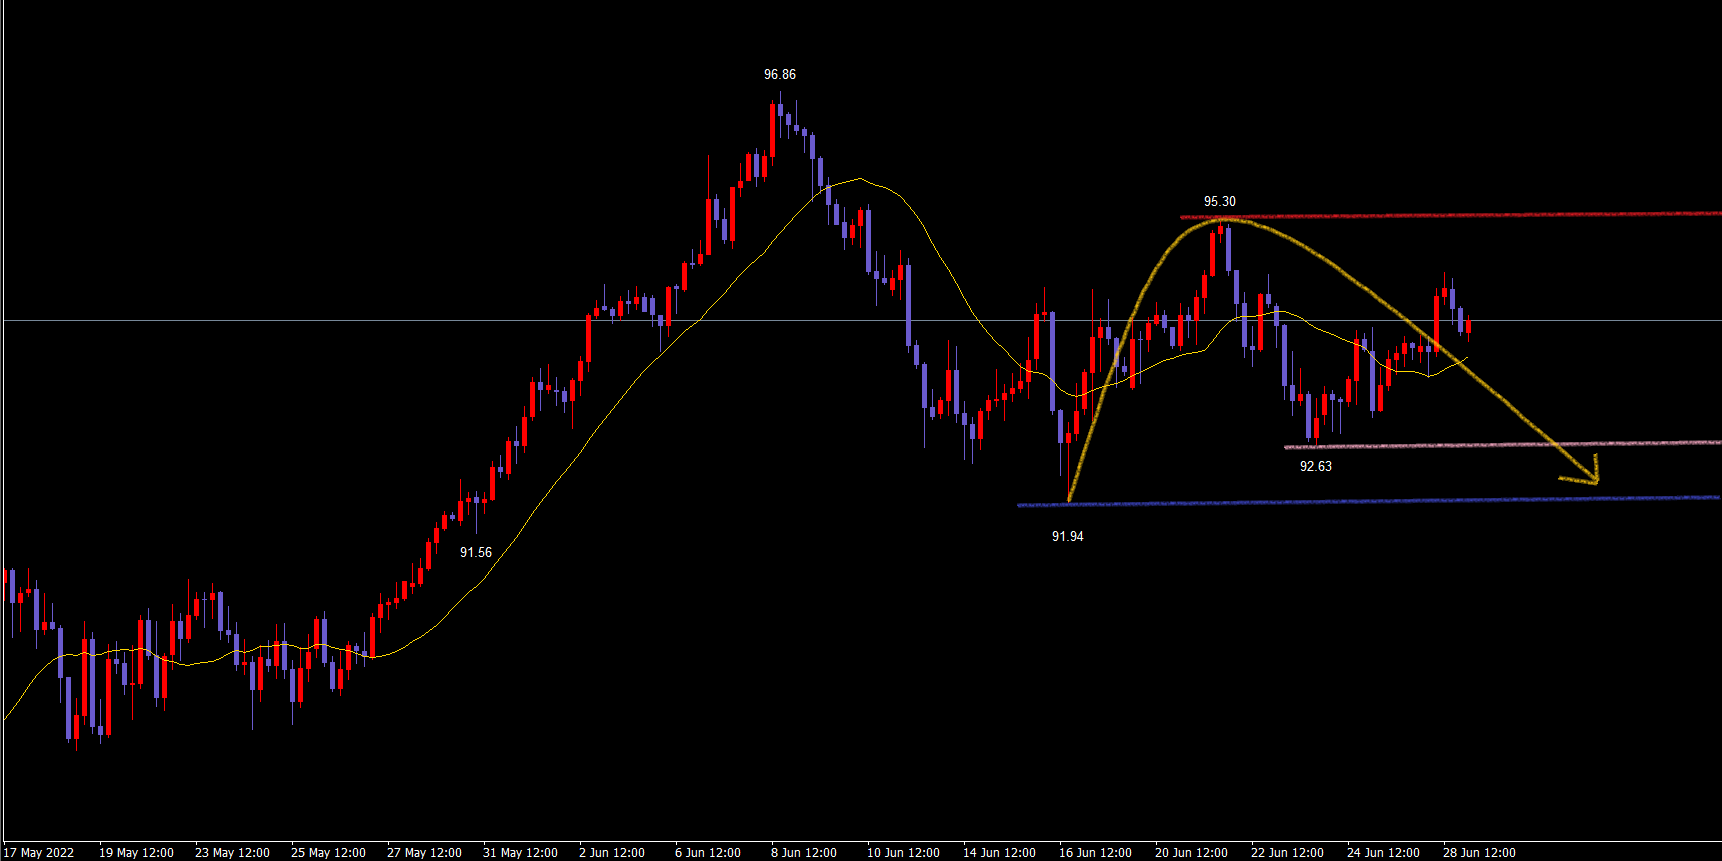Select the blue horizontal support line
This screenshot has height=861, width=1722.
[1400, 501]
